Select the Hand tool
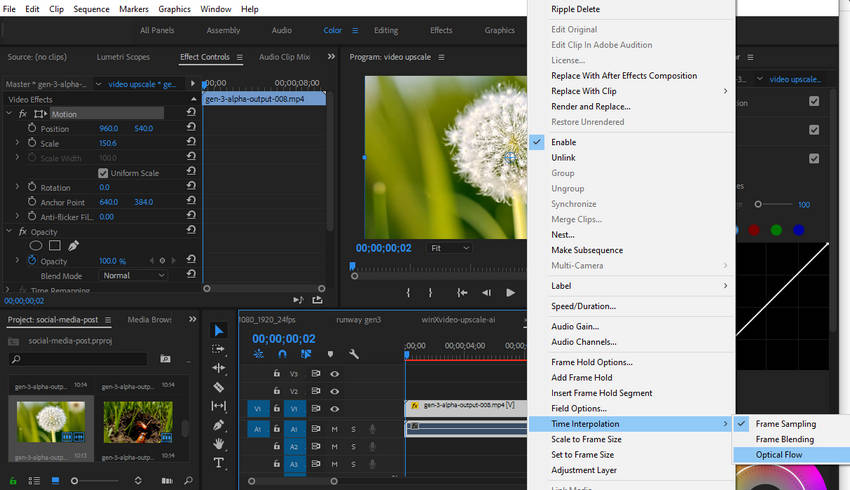The height and width of the screenshot is (490, 850). coord(218,444)
